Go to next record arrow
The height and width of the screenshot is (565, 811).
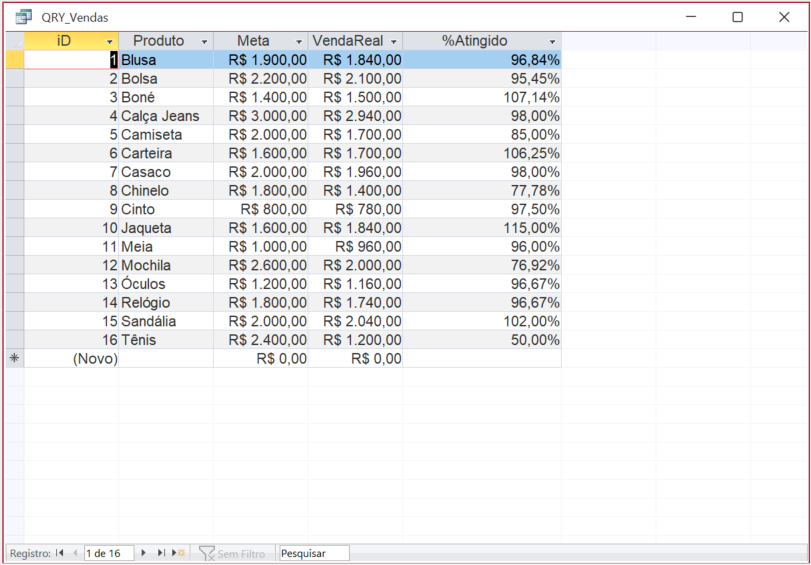point(144,553)
